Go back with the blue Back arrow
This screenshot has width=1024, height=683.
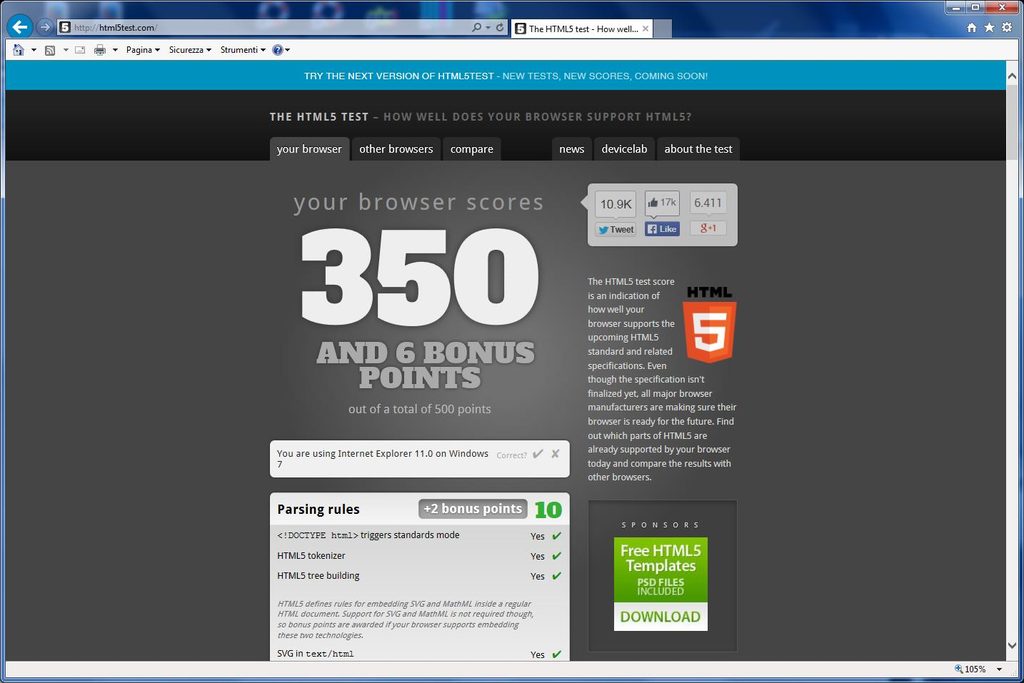pos(20,27)
